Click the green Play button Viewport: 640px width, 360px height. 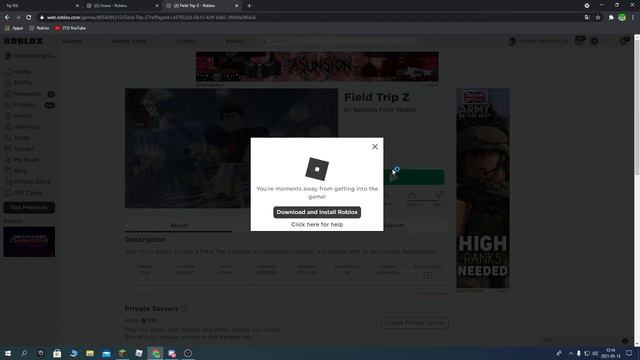[x=413, y=177]
